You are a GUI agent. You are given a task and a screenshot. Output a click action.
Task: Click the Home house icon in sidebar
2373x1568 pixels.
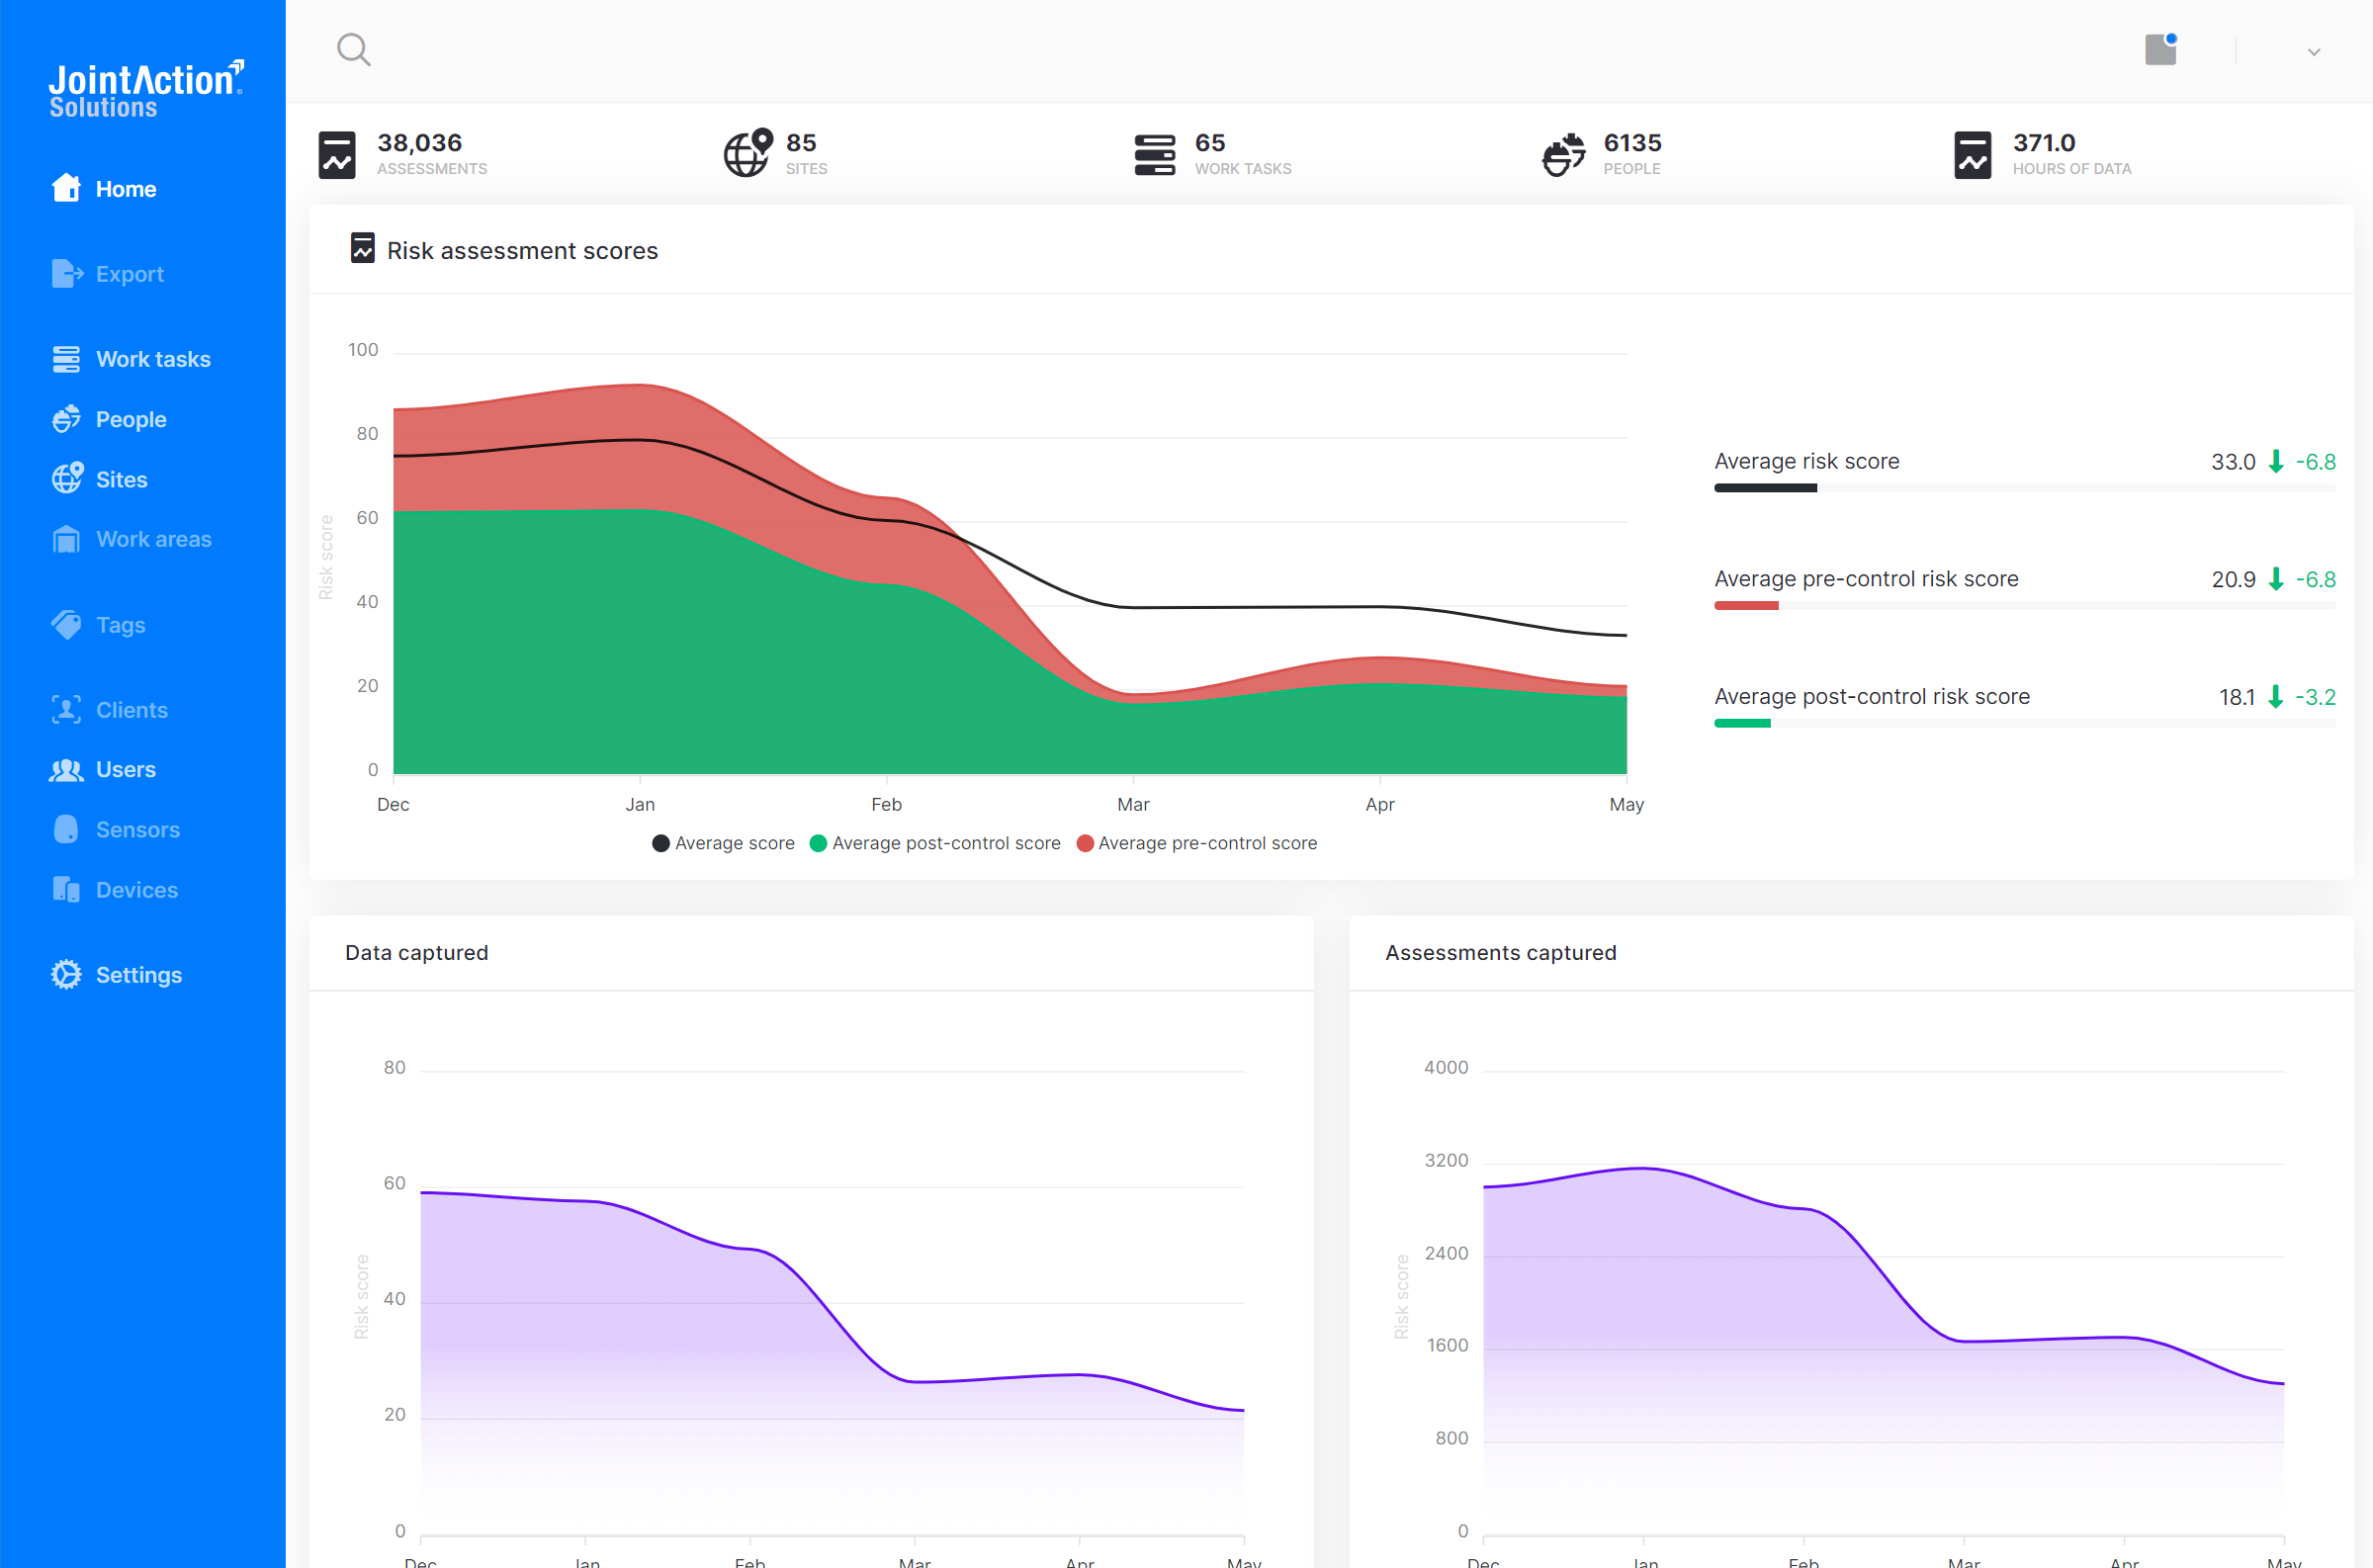66,188
